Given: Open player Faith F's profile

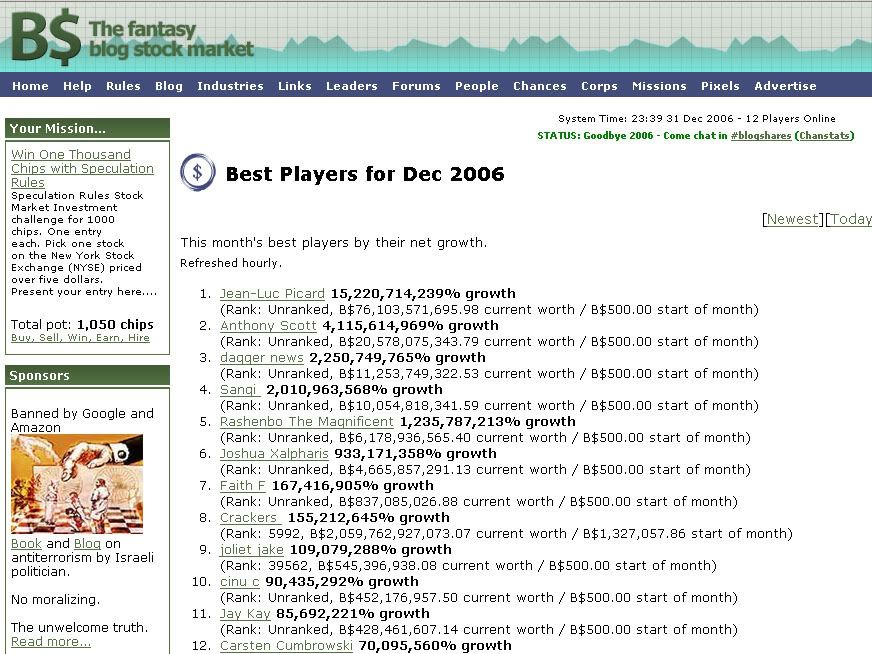Looking at the screenshot, I should coord(242,485).
